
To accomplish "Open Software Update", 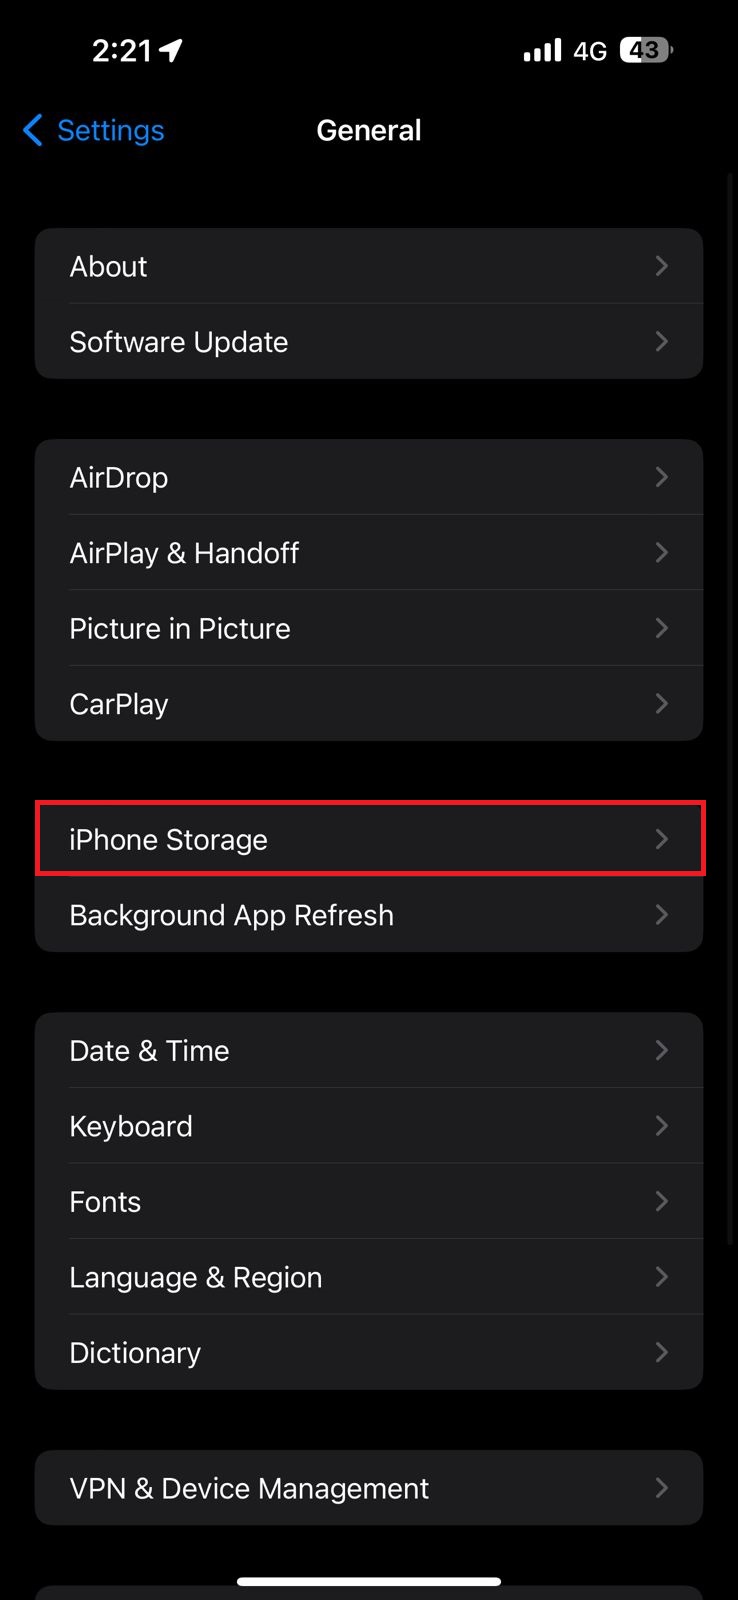I will pyautogui.click(x=368, y=342).
